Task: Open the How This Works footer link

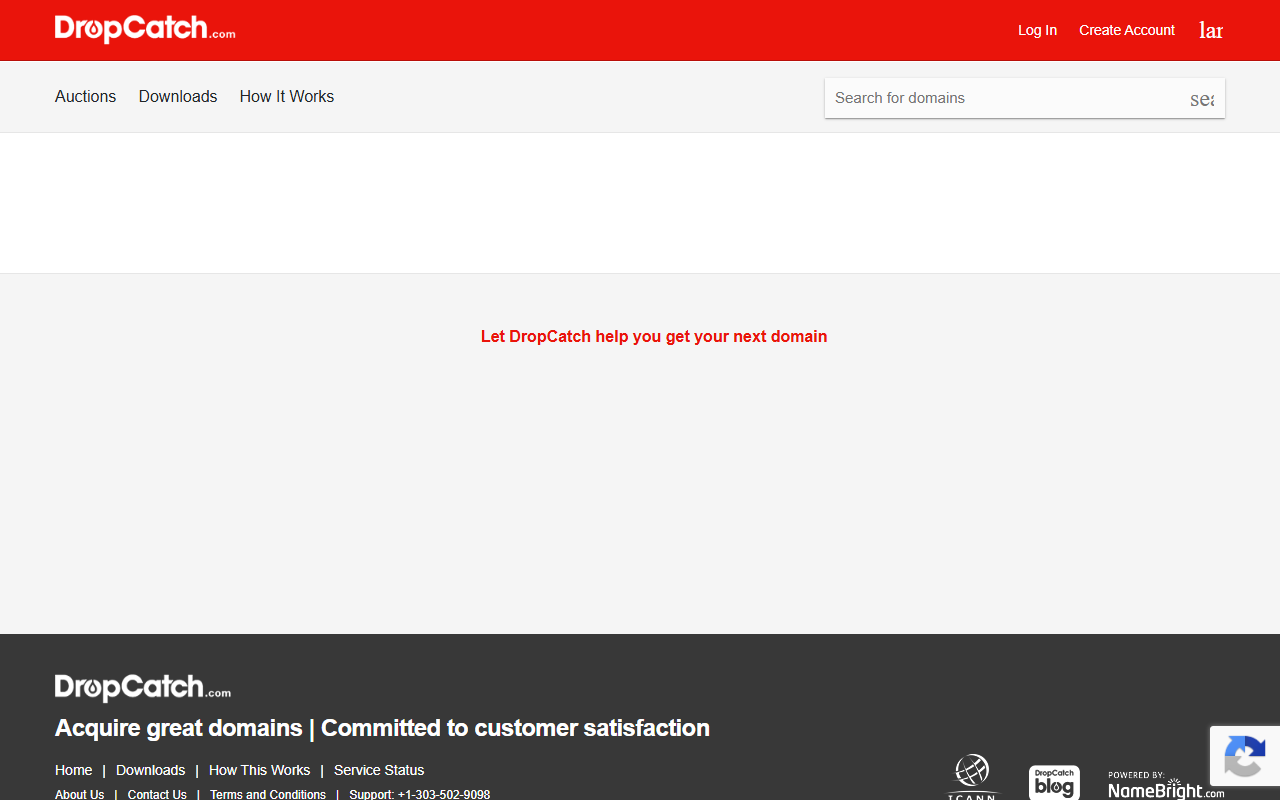Action: click(x=259, y=770)
